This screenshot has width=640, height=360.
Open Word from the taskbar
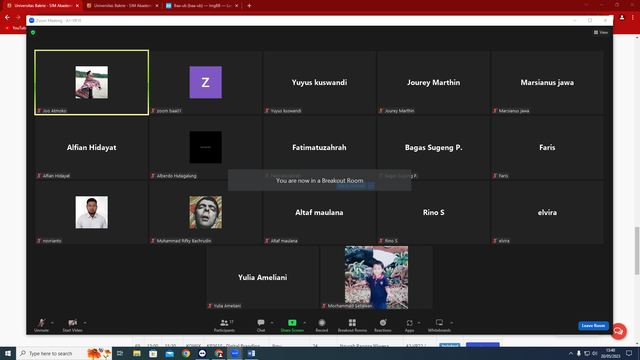tap(251, 353)
